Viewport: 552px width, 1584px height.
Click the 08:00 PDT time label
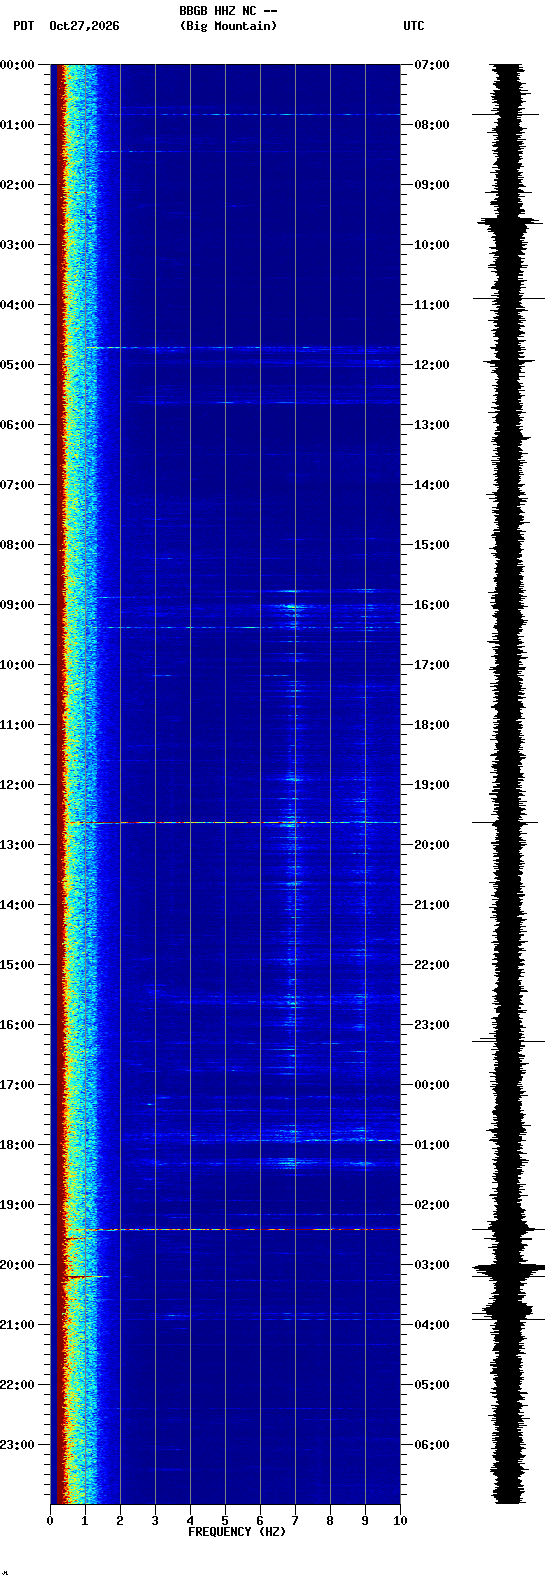17,545
